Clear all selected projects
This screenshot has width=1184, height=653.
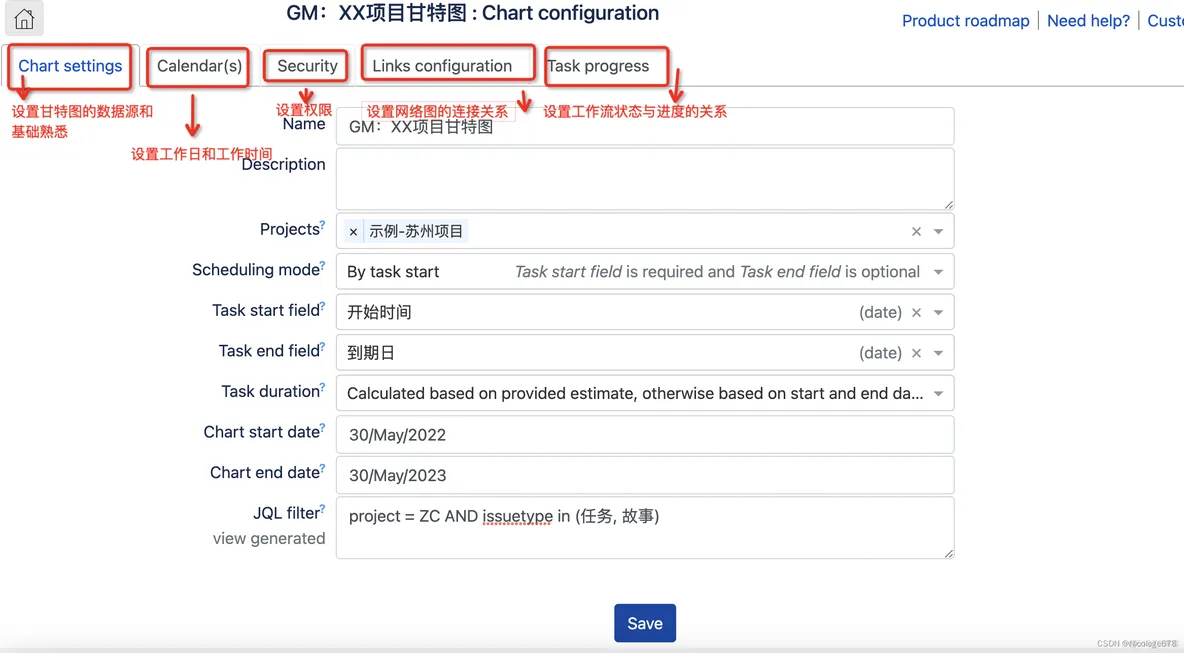[x=916, y=232]
